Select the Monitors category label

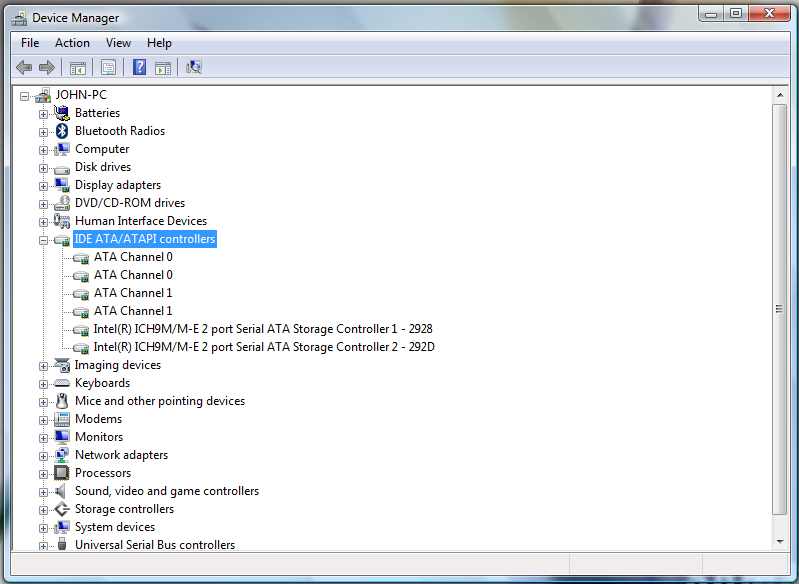click(99, 437)
